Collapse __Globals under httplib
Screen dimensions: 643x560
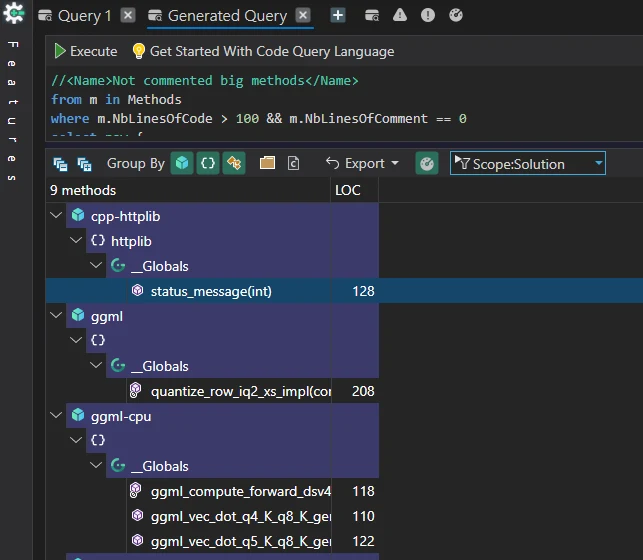[x=96, y=265]
